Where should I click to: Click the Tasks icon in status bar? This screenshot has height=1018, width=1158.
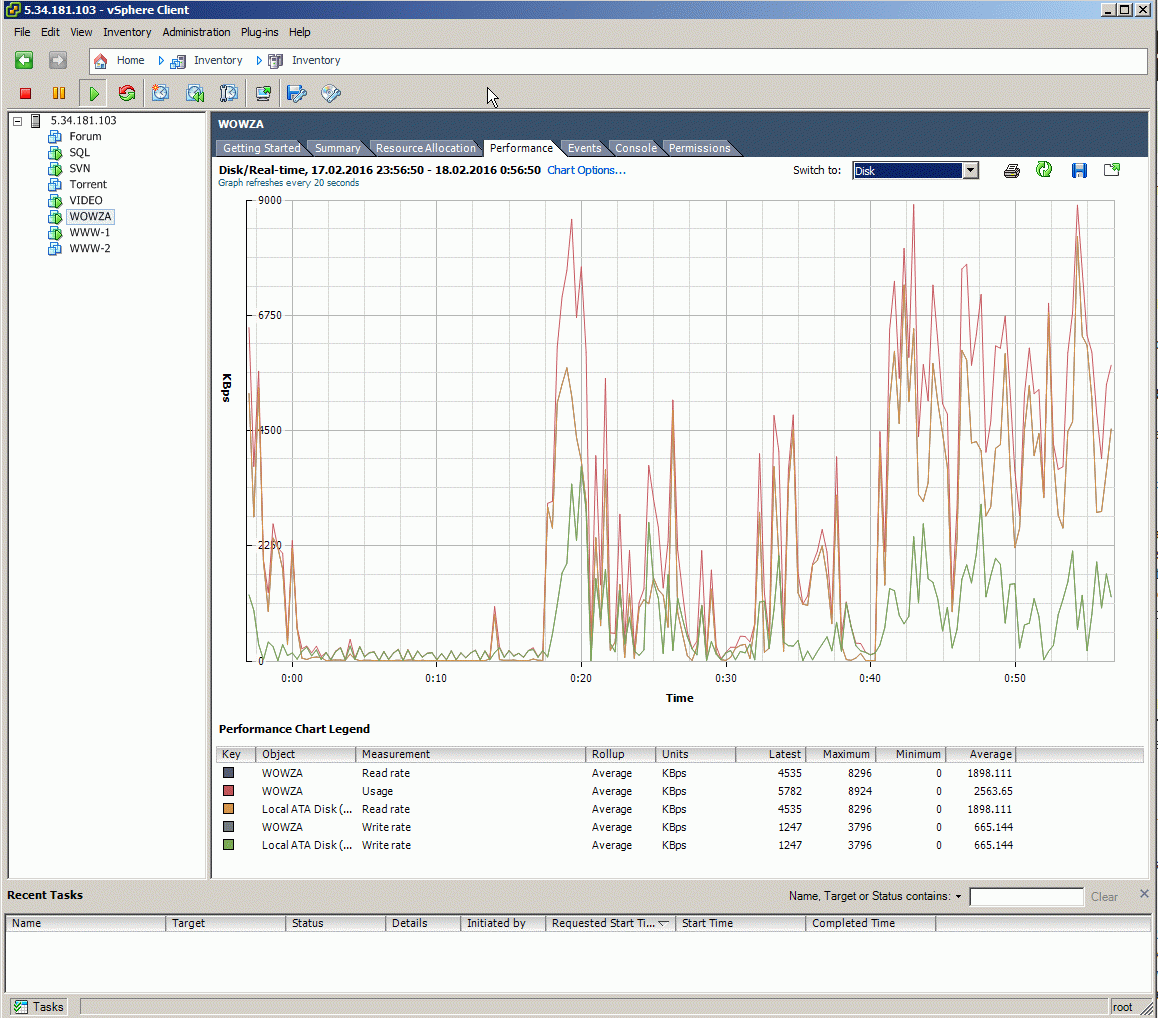click(x=21, y=1006)
